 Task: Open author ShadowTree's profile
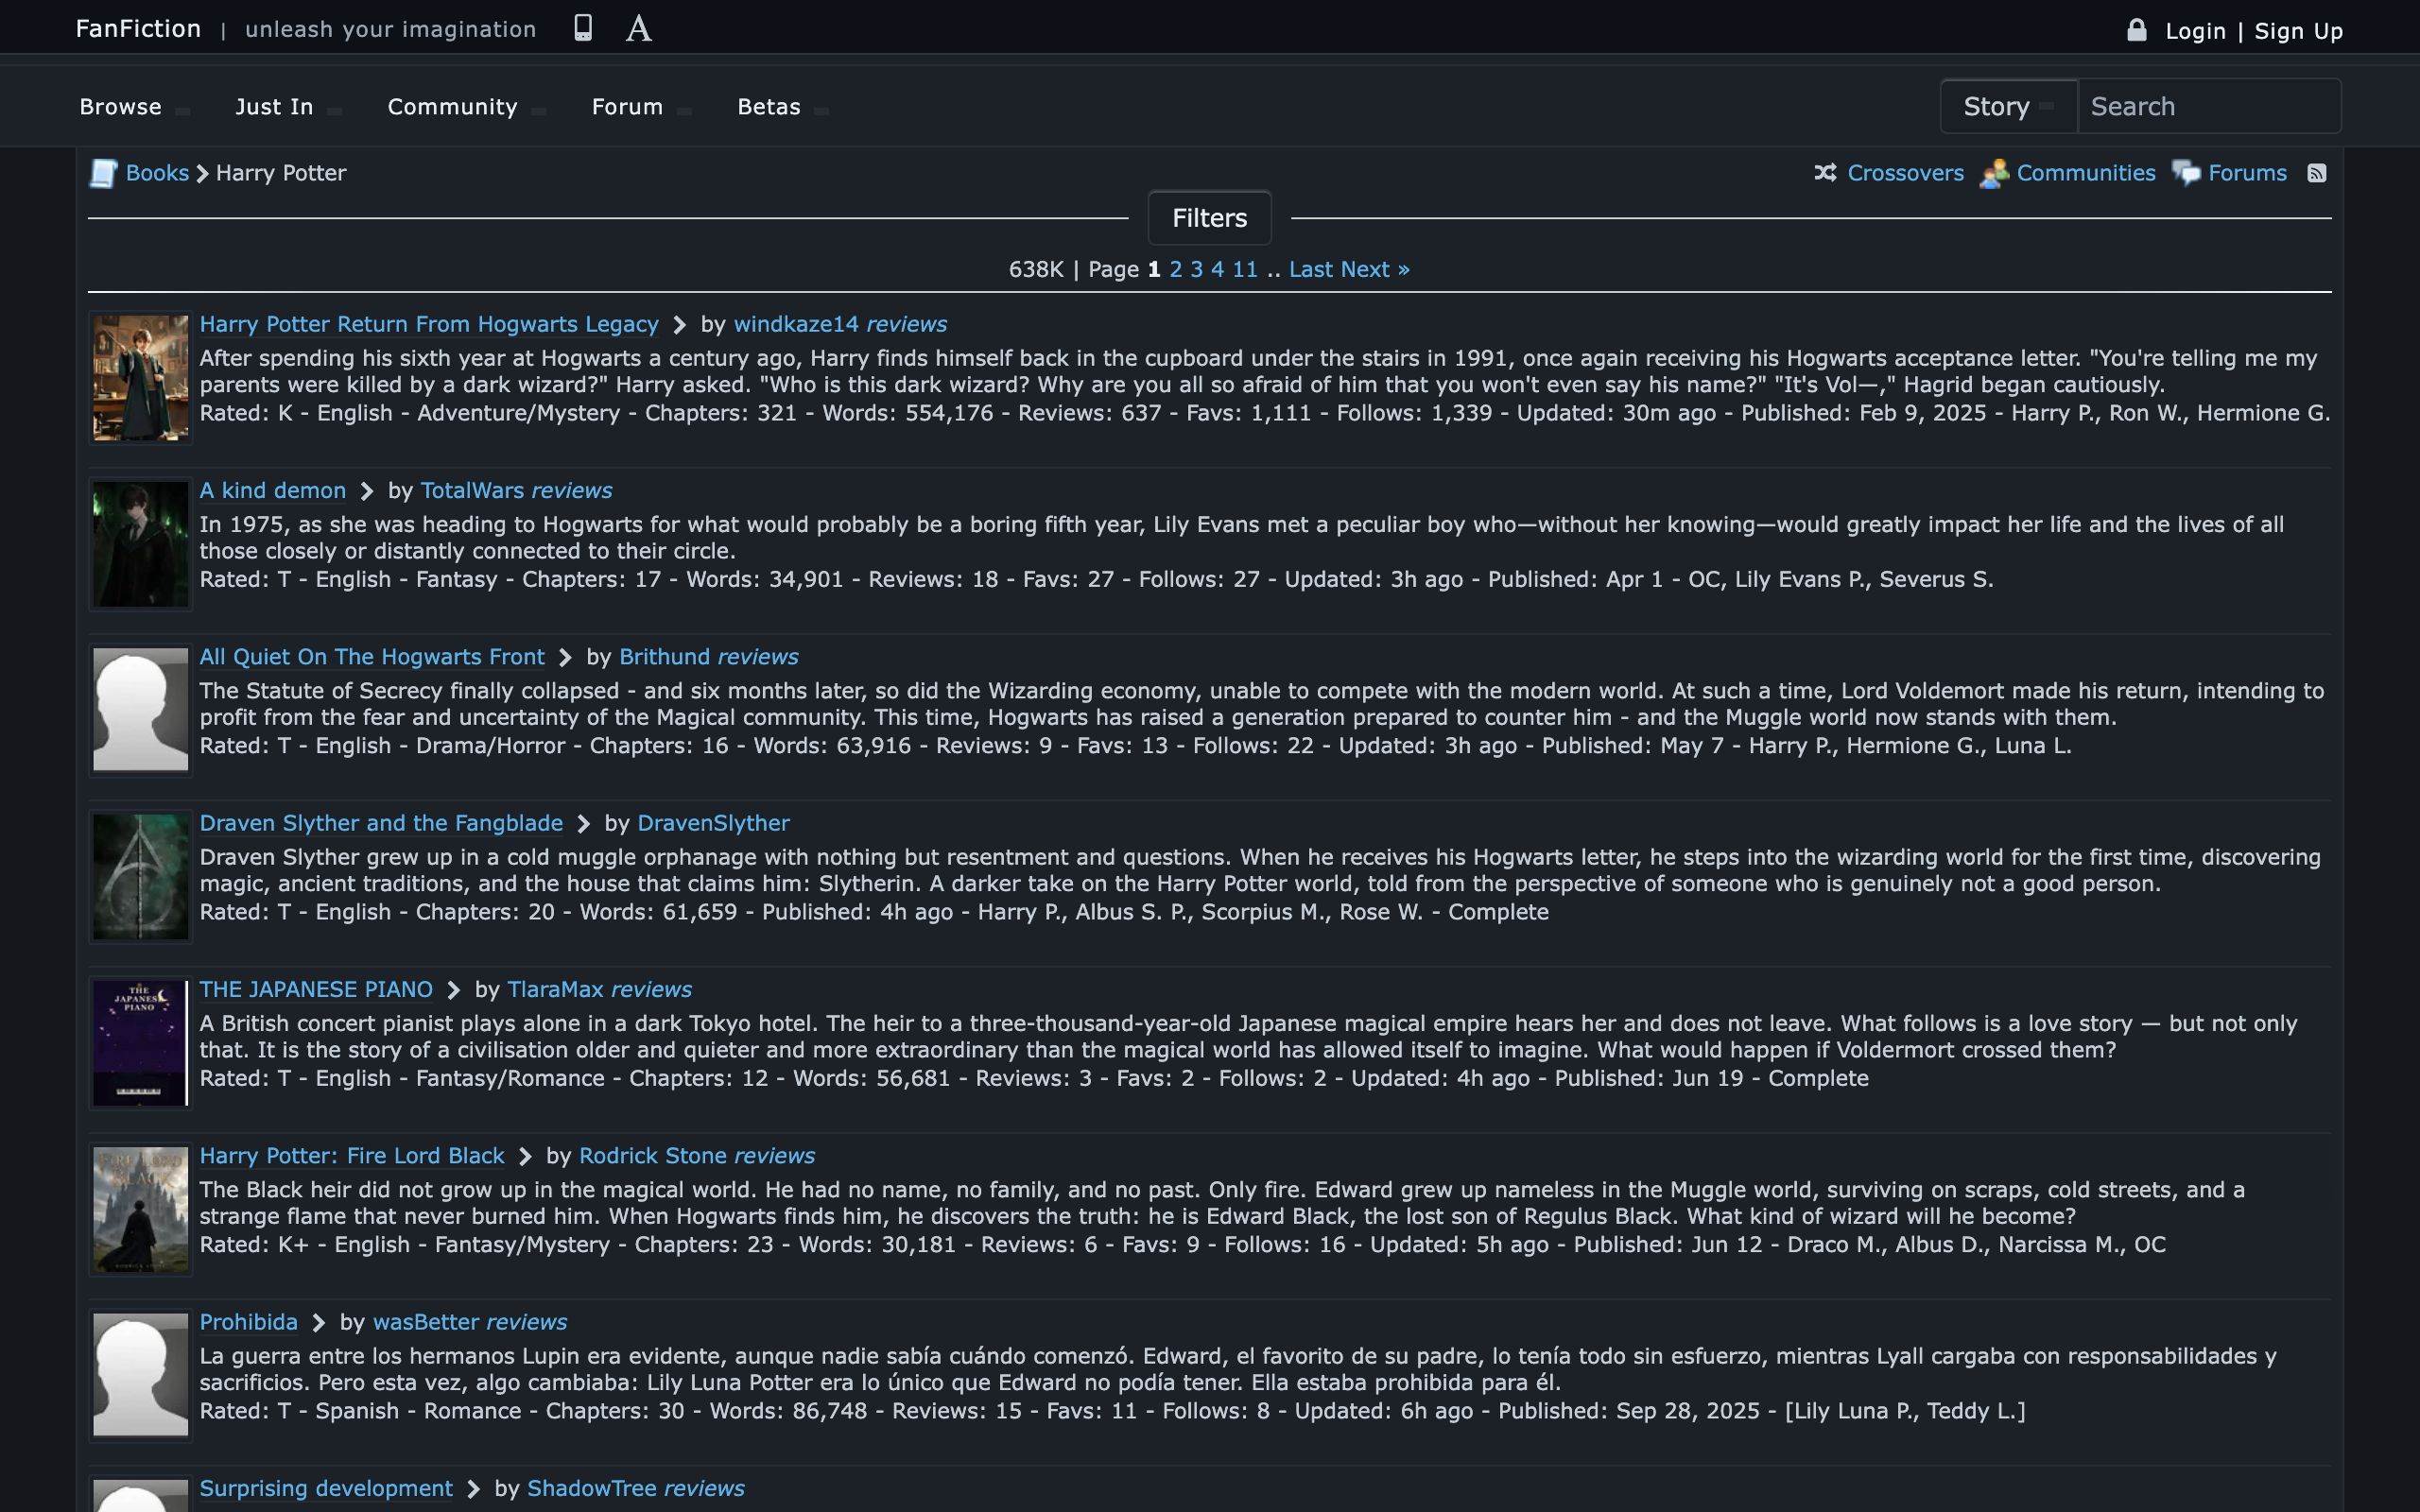[592, 1489]
